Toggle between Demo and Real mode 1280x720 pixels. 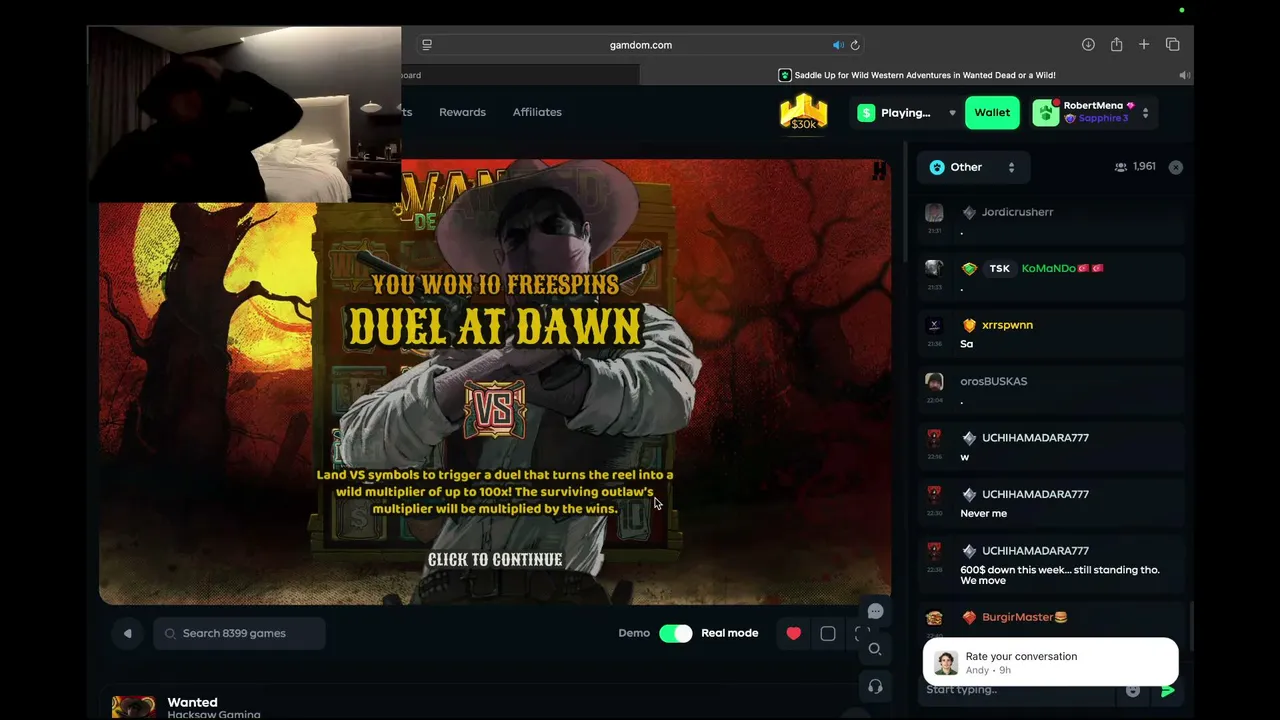[675, 633]
